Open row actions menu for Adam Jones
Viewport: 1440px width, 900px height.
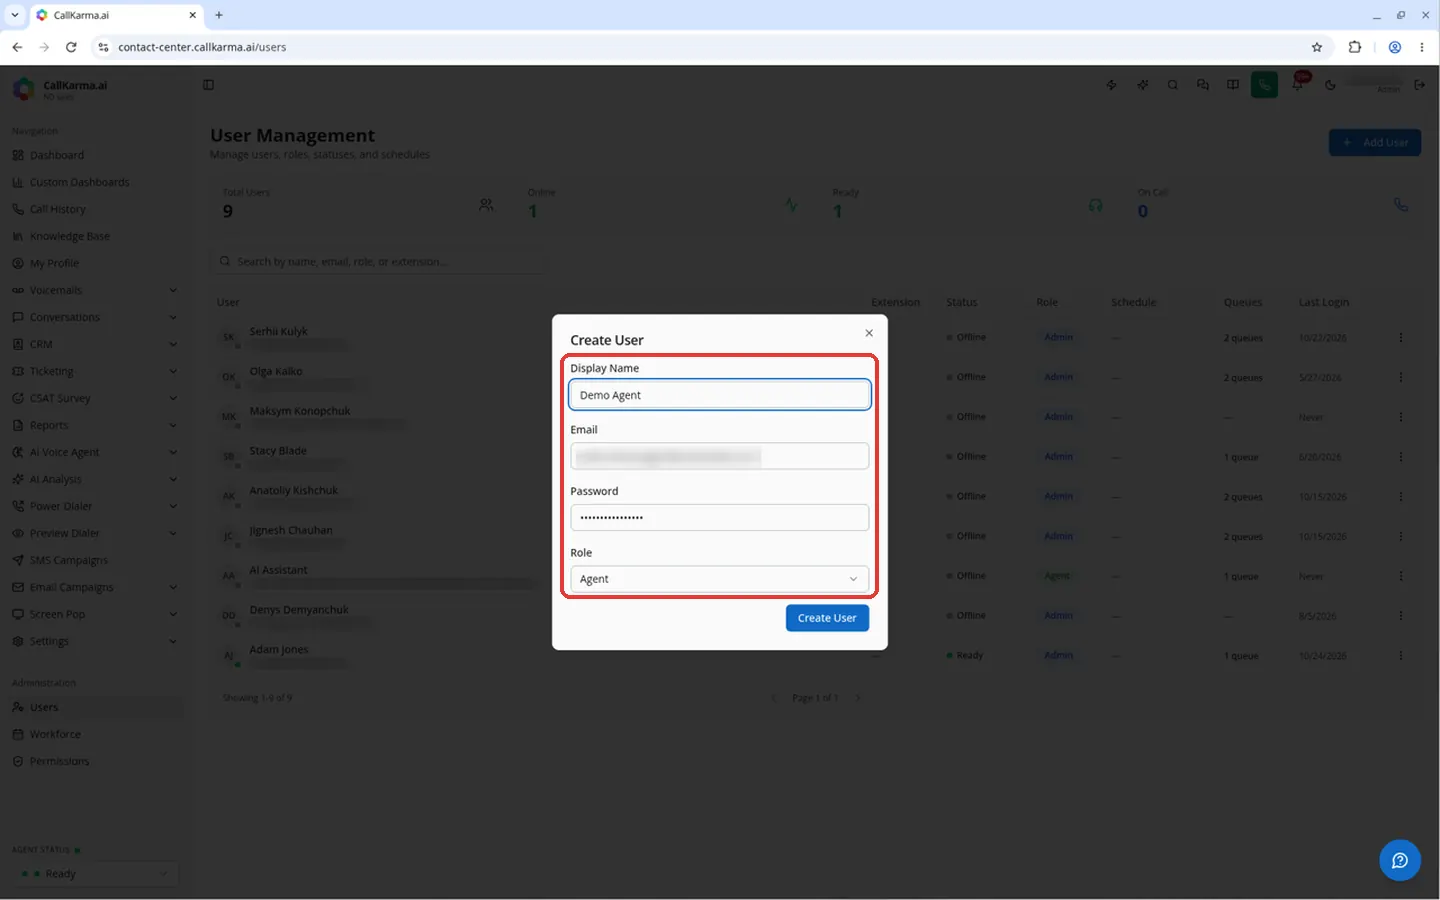click(x=1401, y=656)
